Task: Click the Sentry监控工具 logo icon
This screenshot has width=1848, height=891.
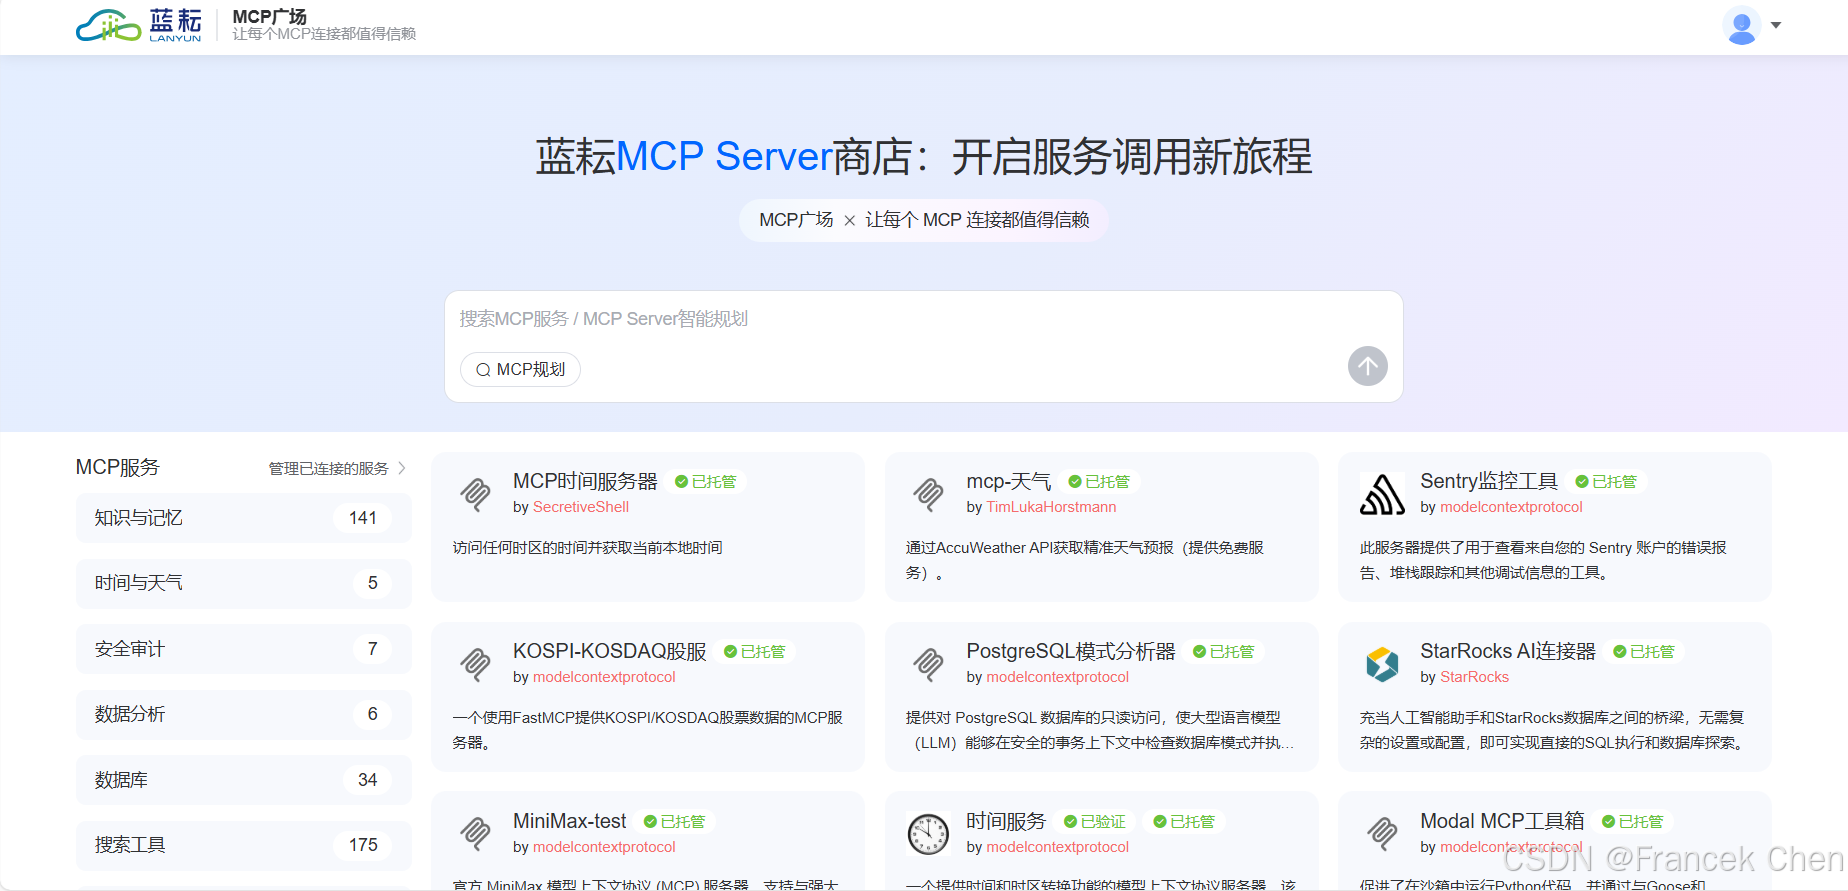Action: pos(1382,494)
